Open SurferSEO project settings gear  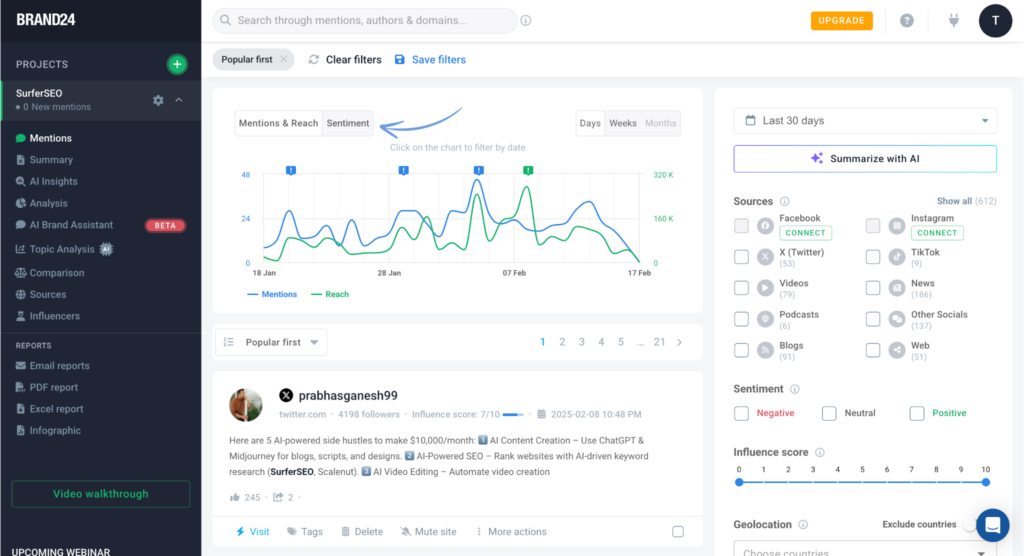pyautogui.click(x=158, y=100)
